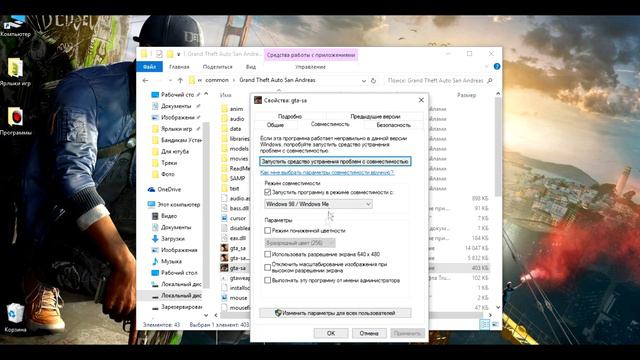
Task: Refresh the Explorer address bar location
Action: [x=373, y=81]
